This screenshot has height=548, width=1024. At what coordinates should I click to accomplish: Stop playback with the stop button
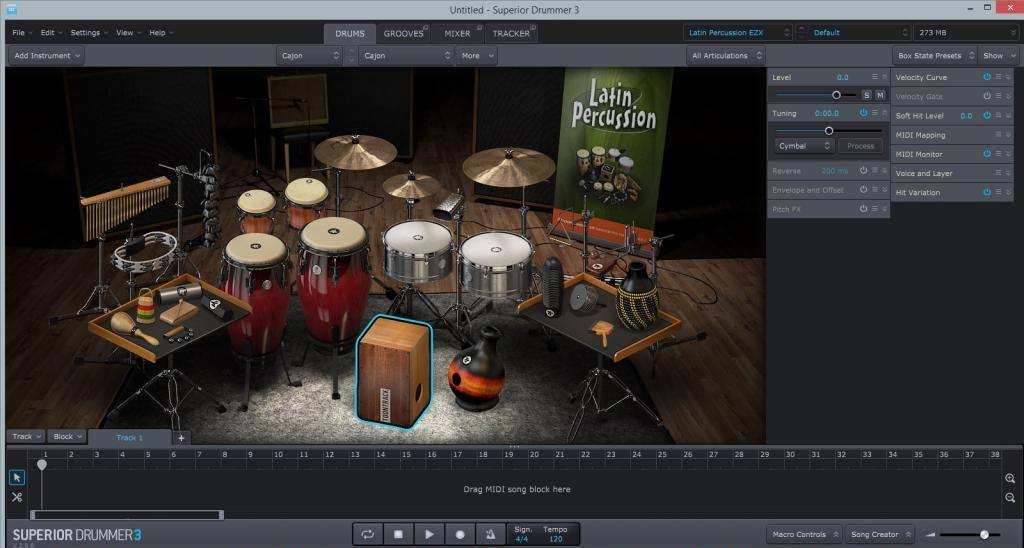[x=398, y=534]
